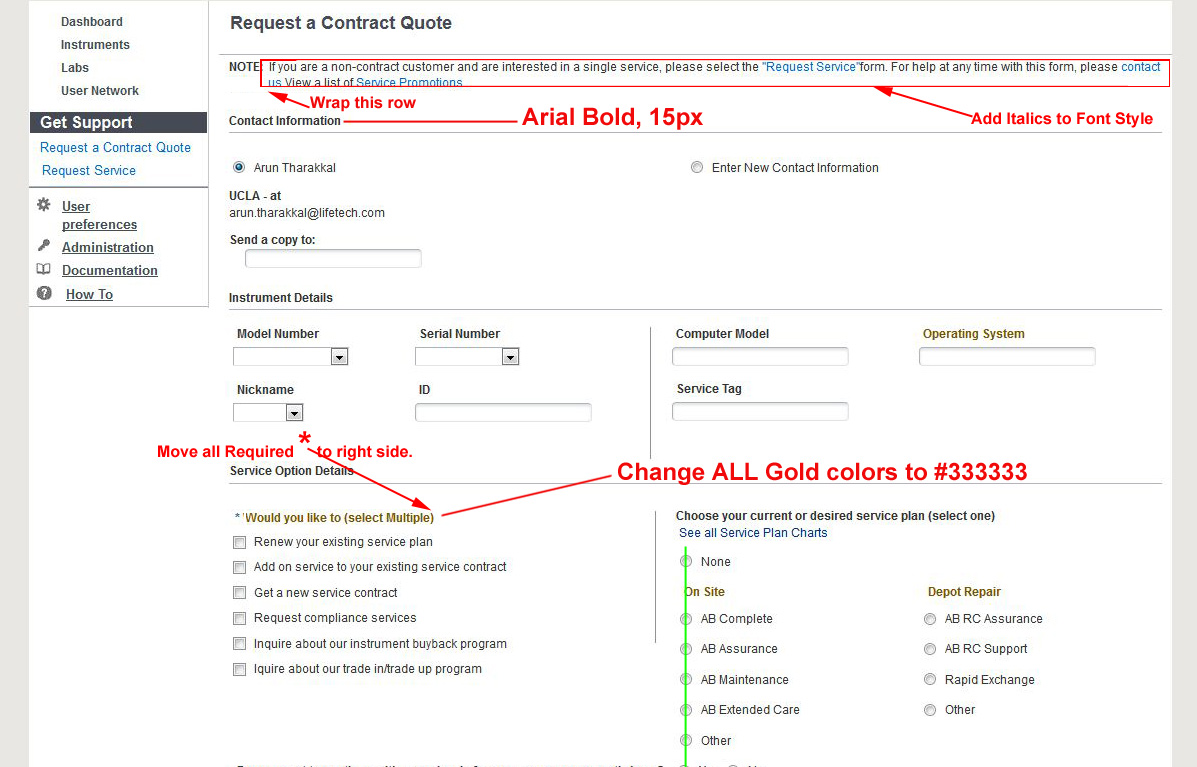Open the Request Service sidebar link
Screen dimensions: 1197x767
click(89, 171)
